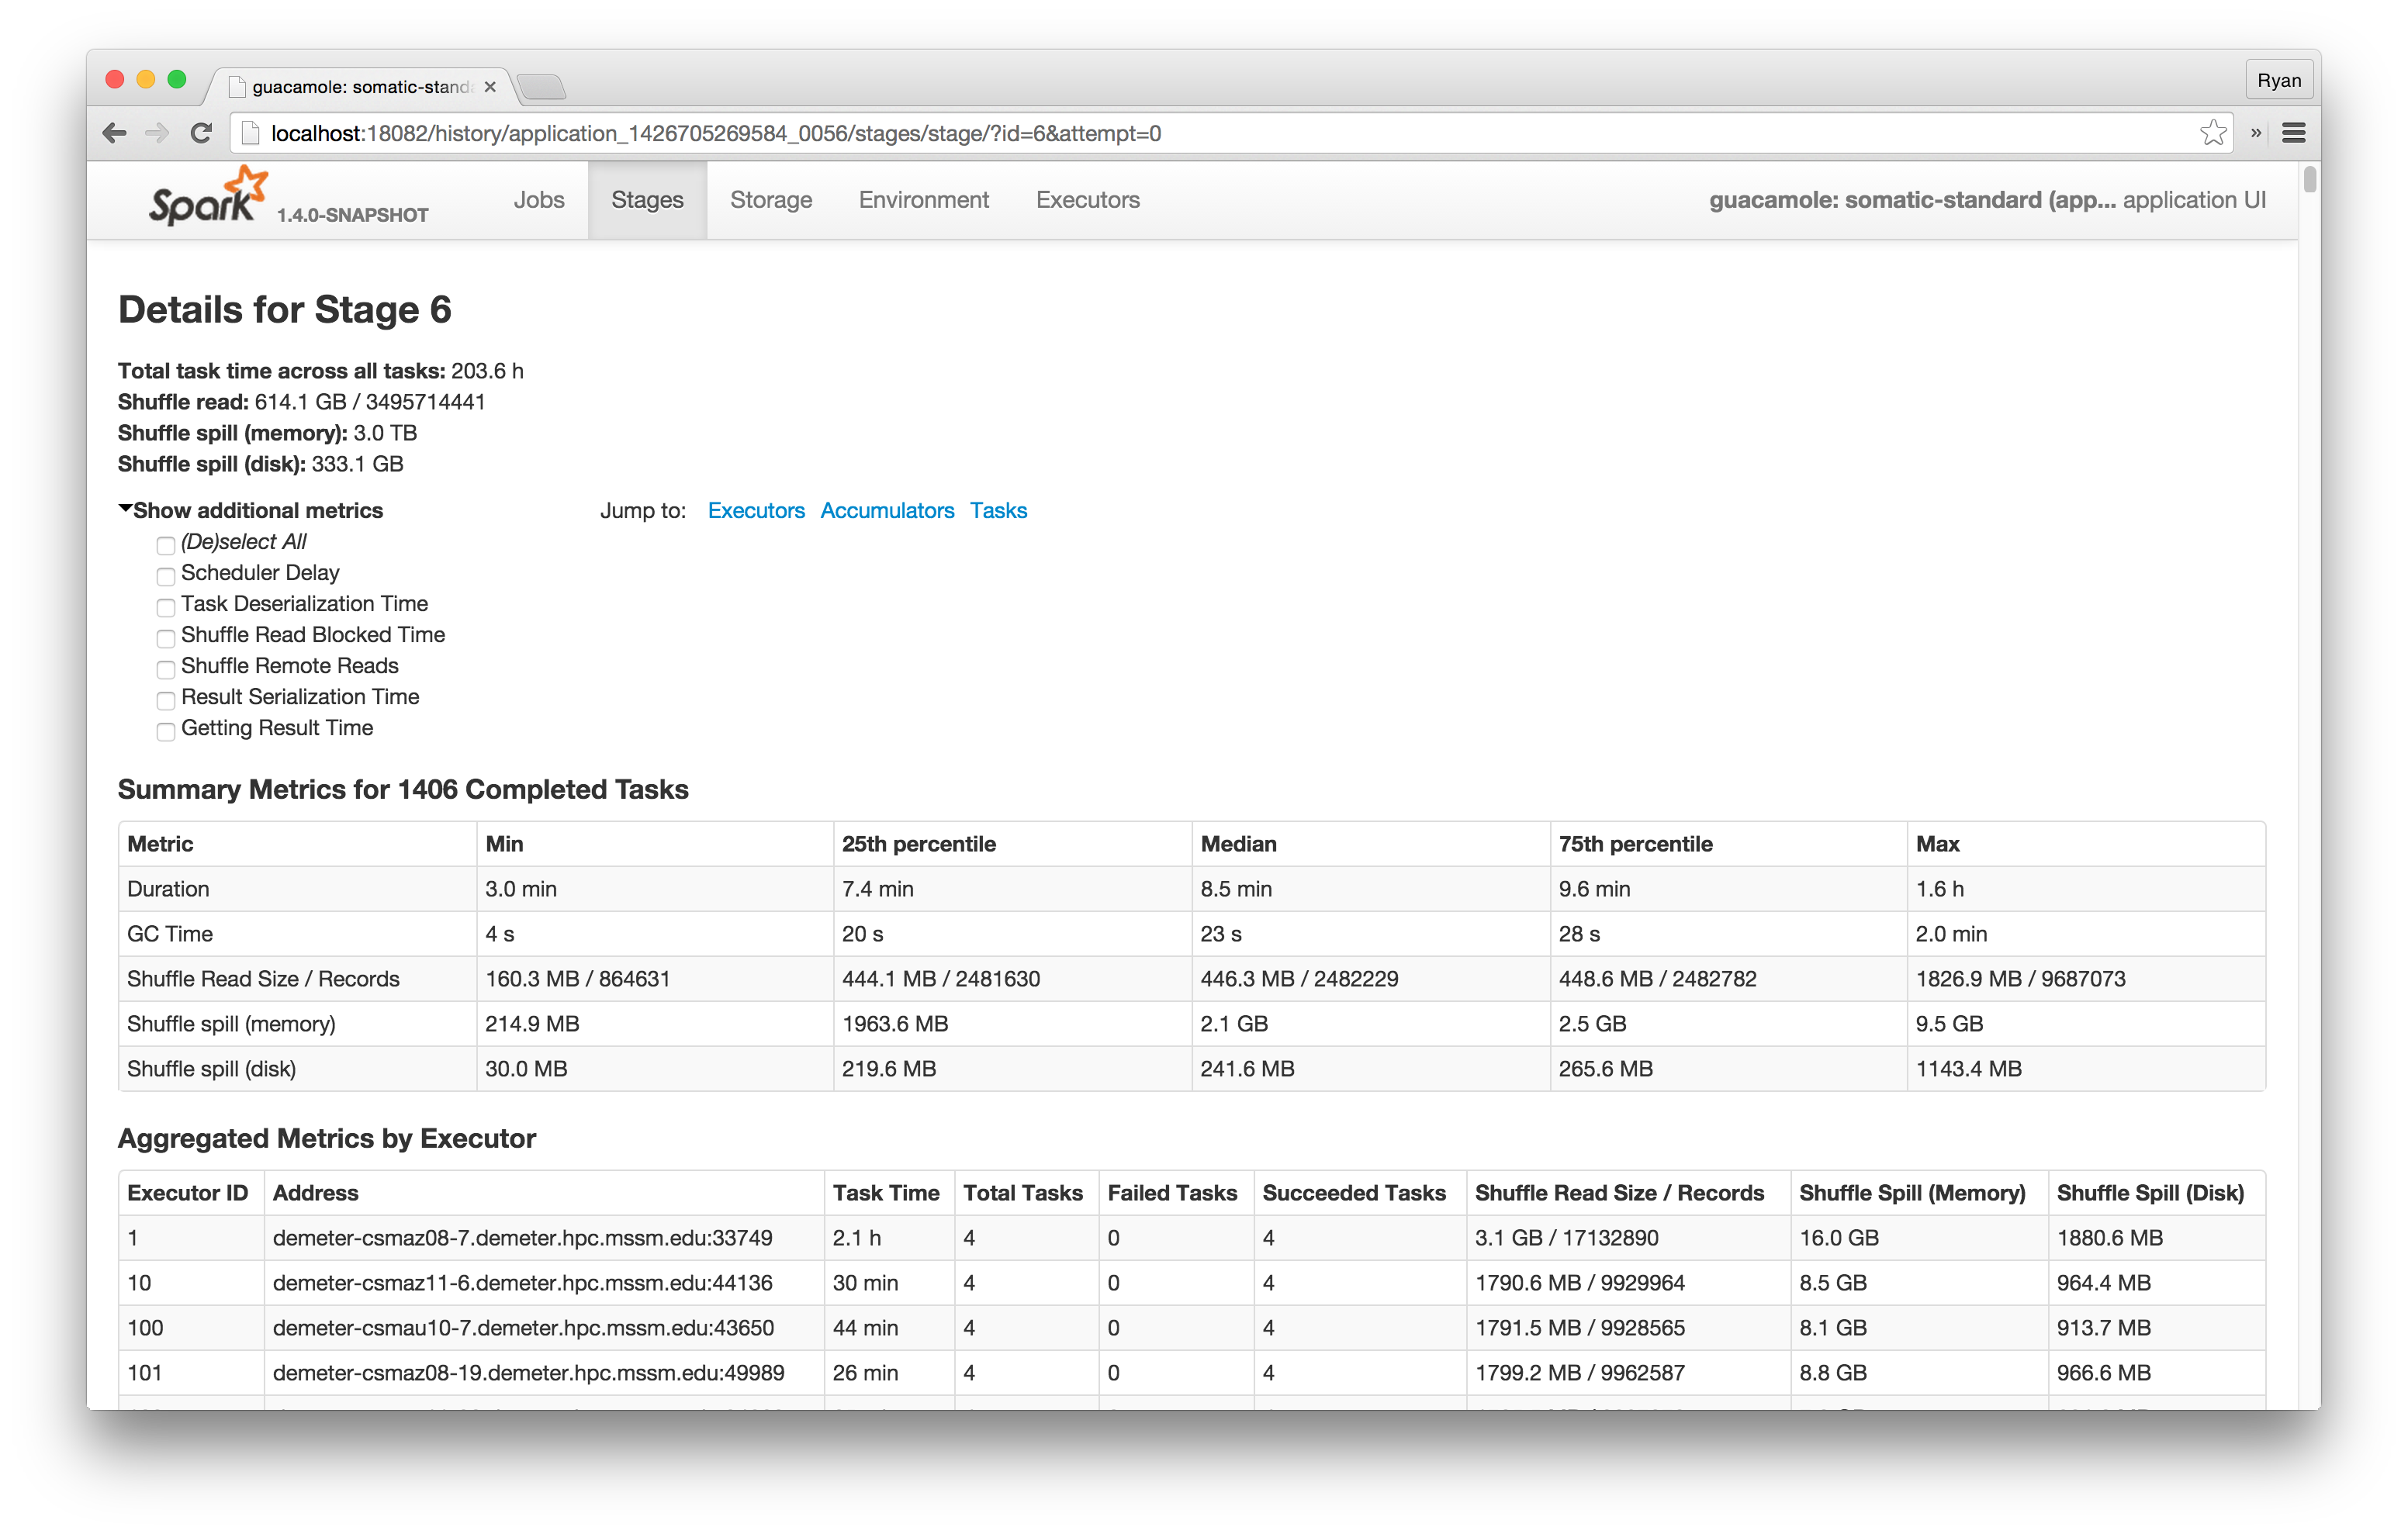
Task: Switch to the Jobs tab
Action: [x=539, y=200]
